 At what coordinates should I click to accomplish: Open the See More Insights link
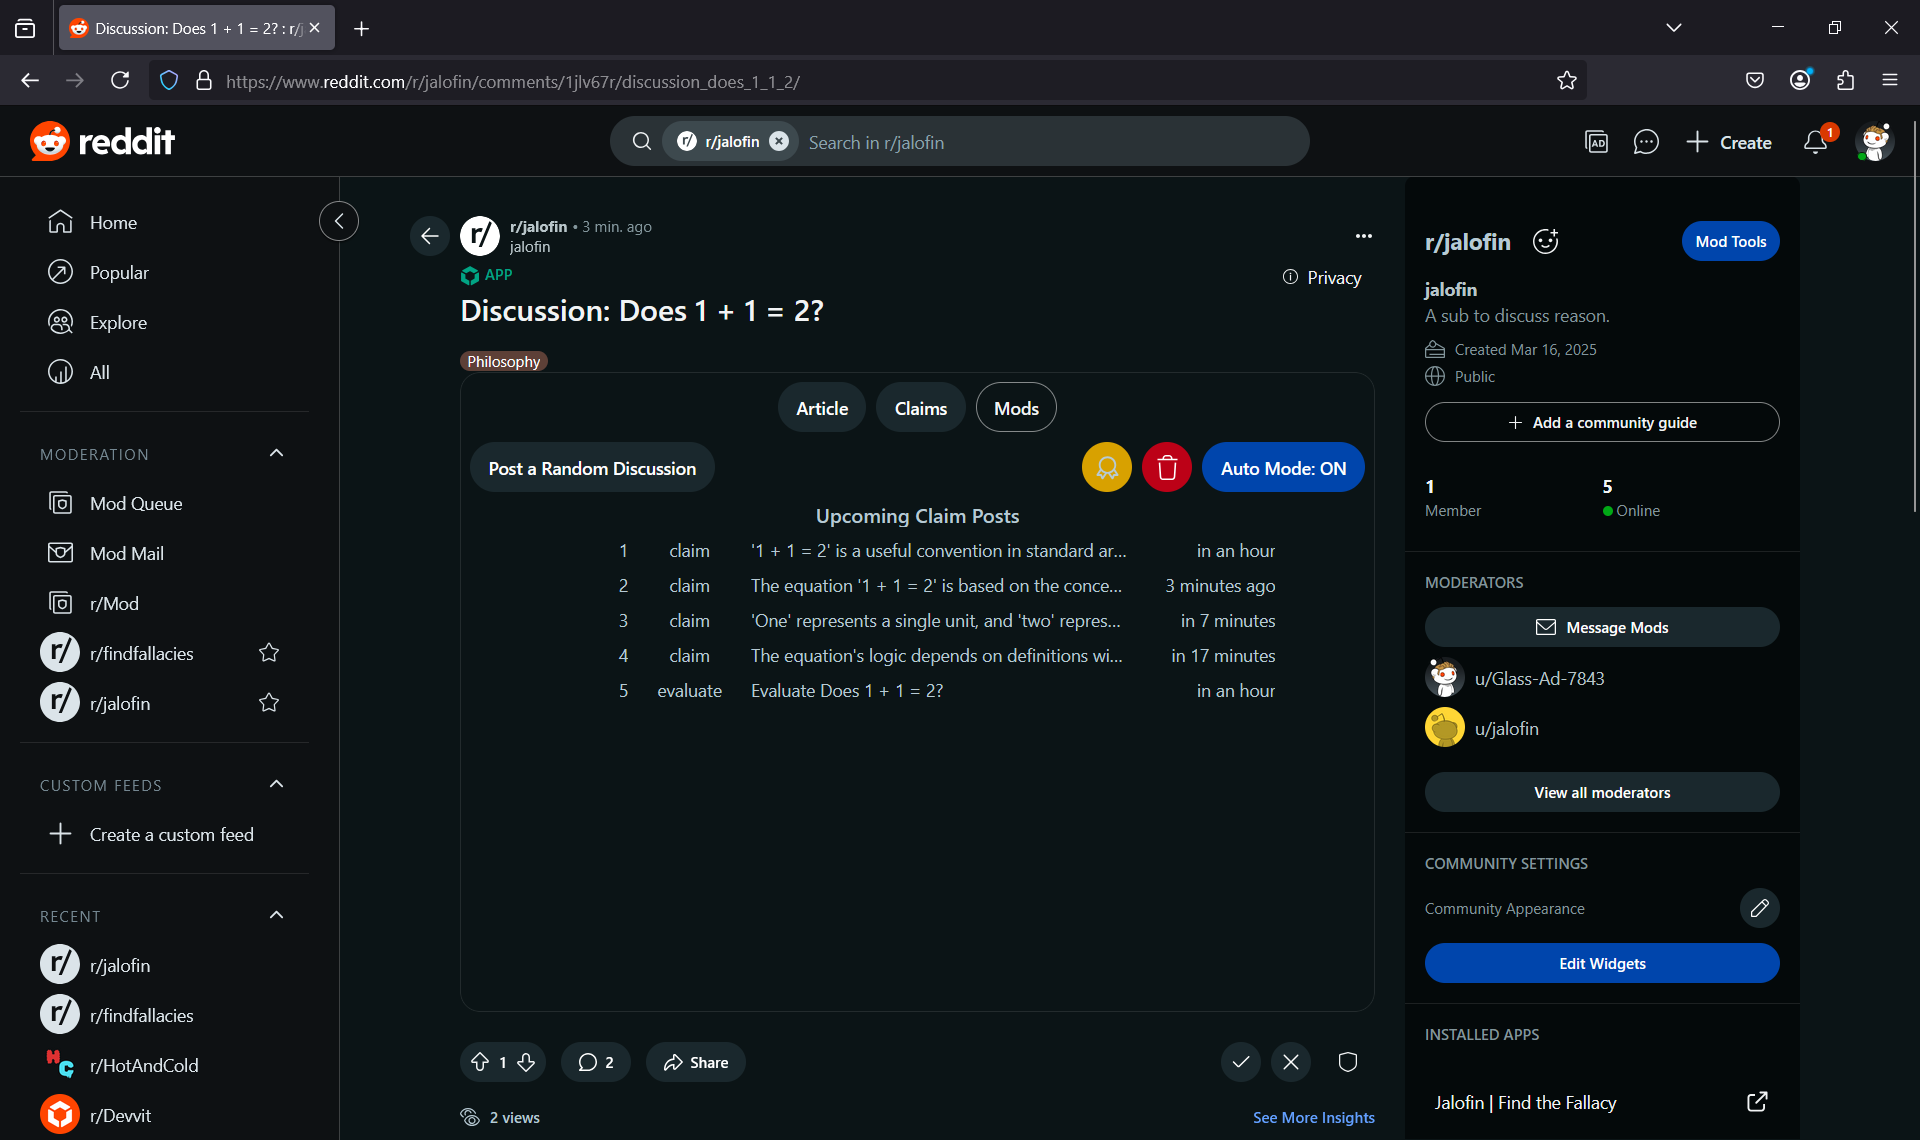click(x=1313, y=1117)
